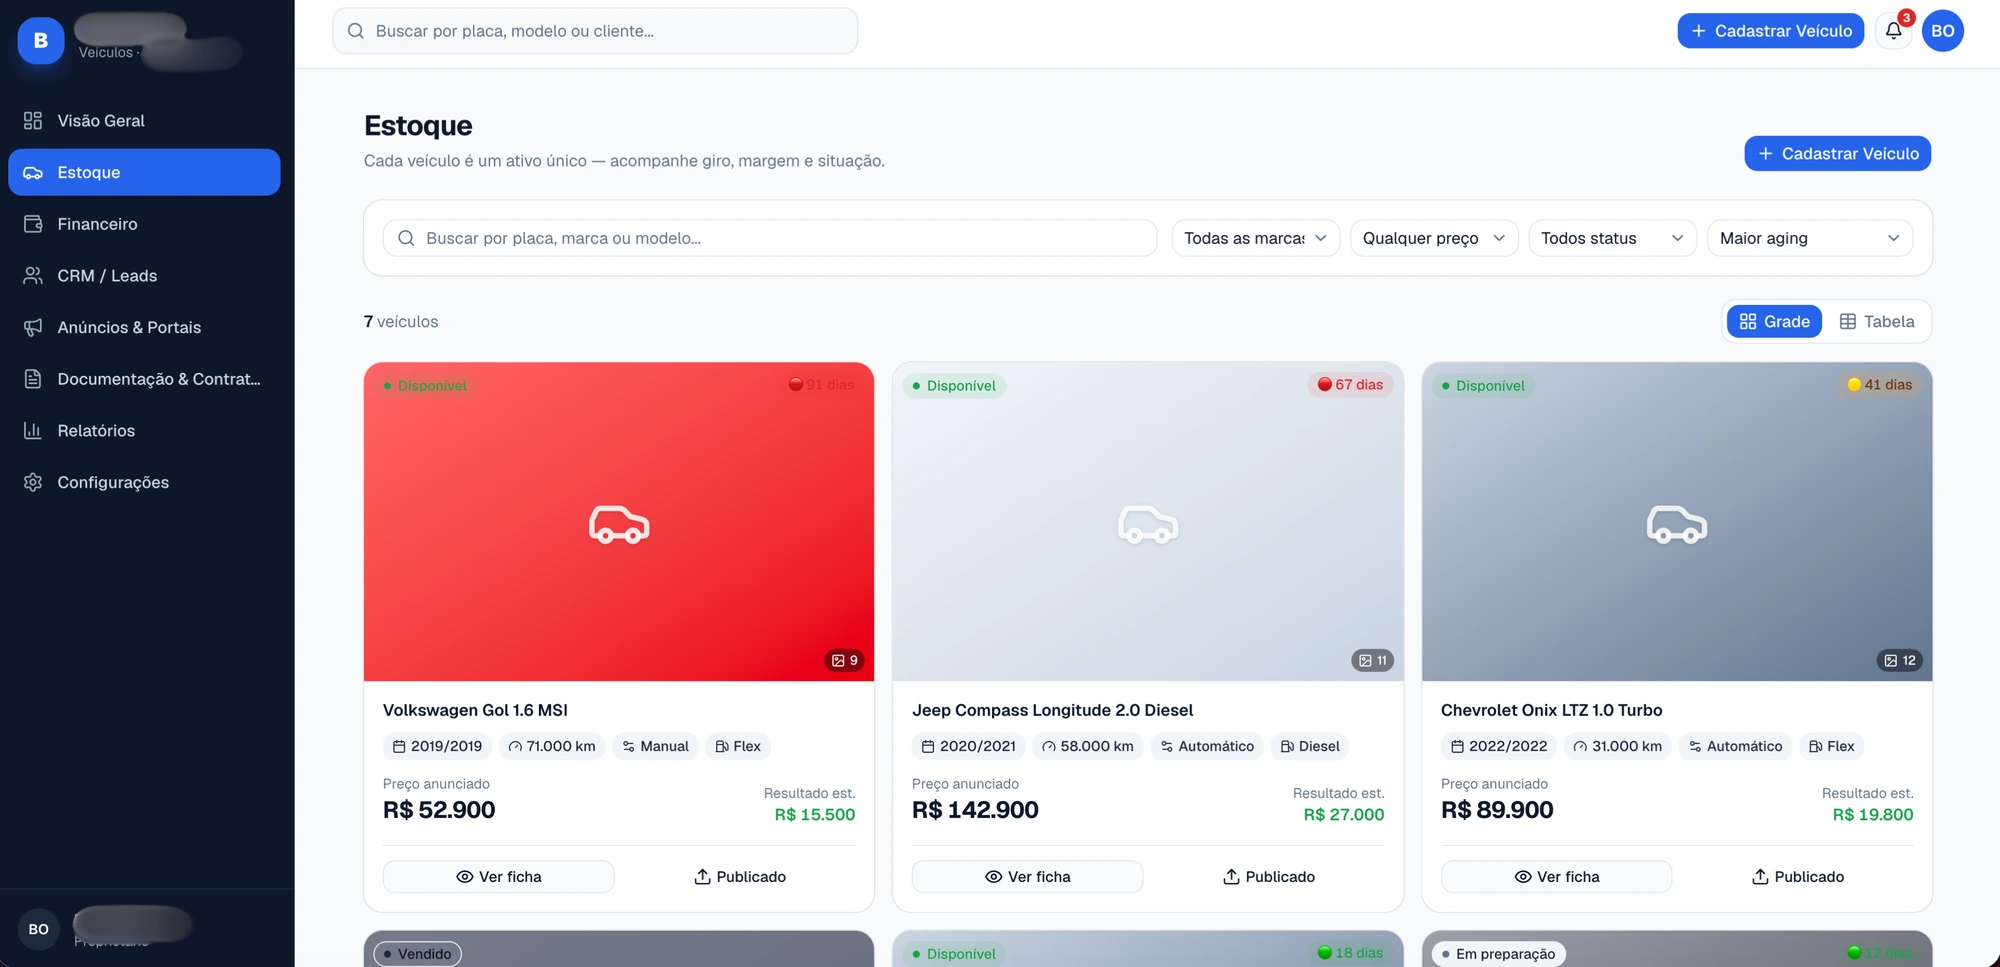
Task: Click the blue B logo in sidebar
Action: pyautogui.click(x=41, y=40)
